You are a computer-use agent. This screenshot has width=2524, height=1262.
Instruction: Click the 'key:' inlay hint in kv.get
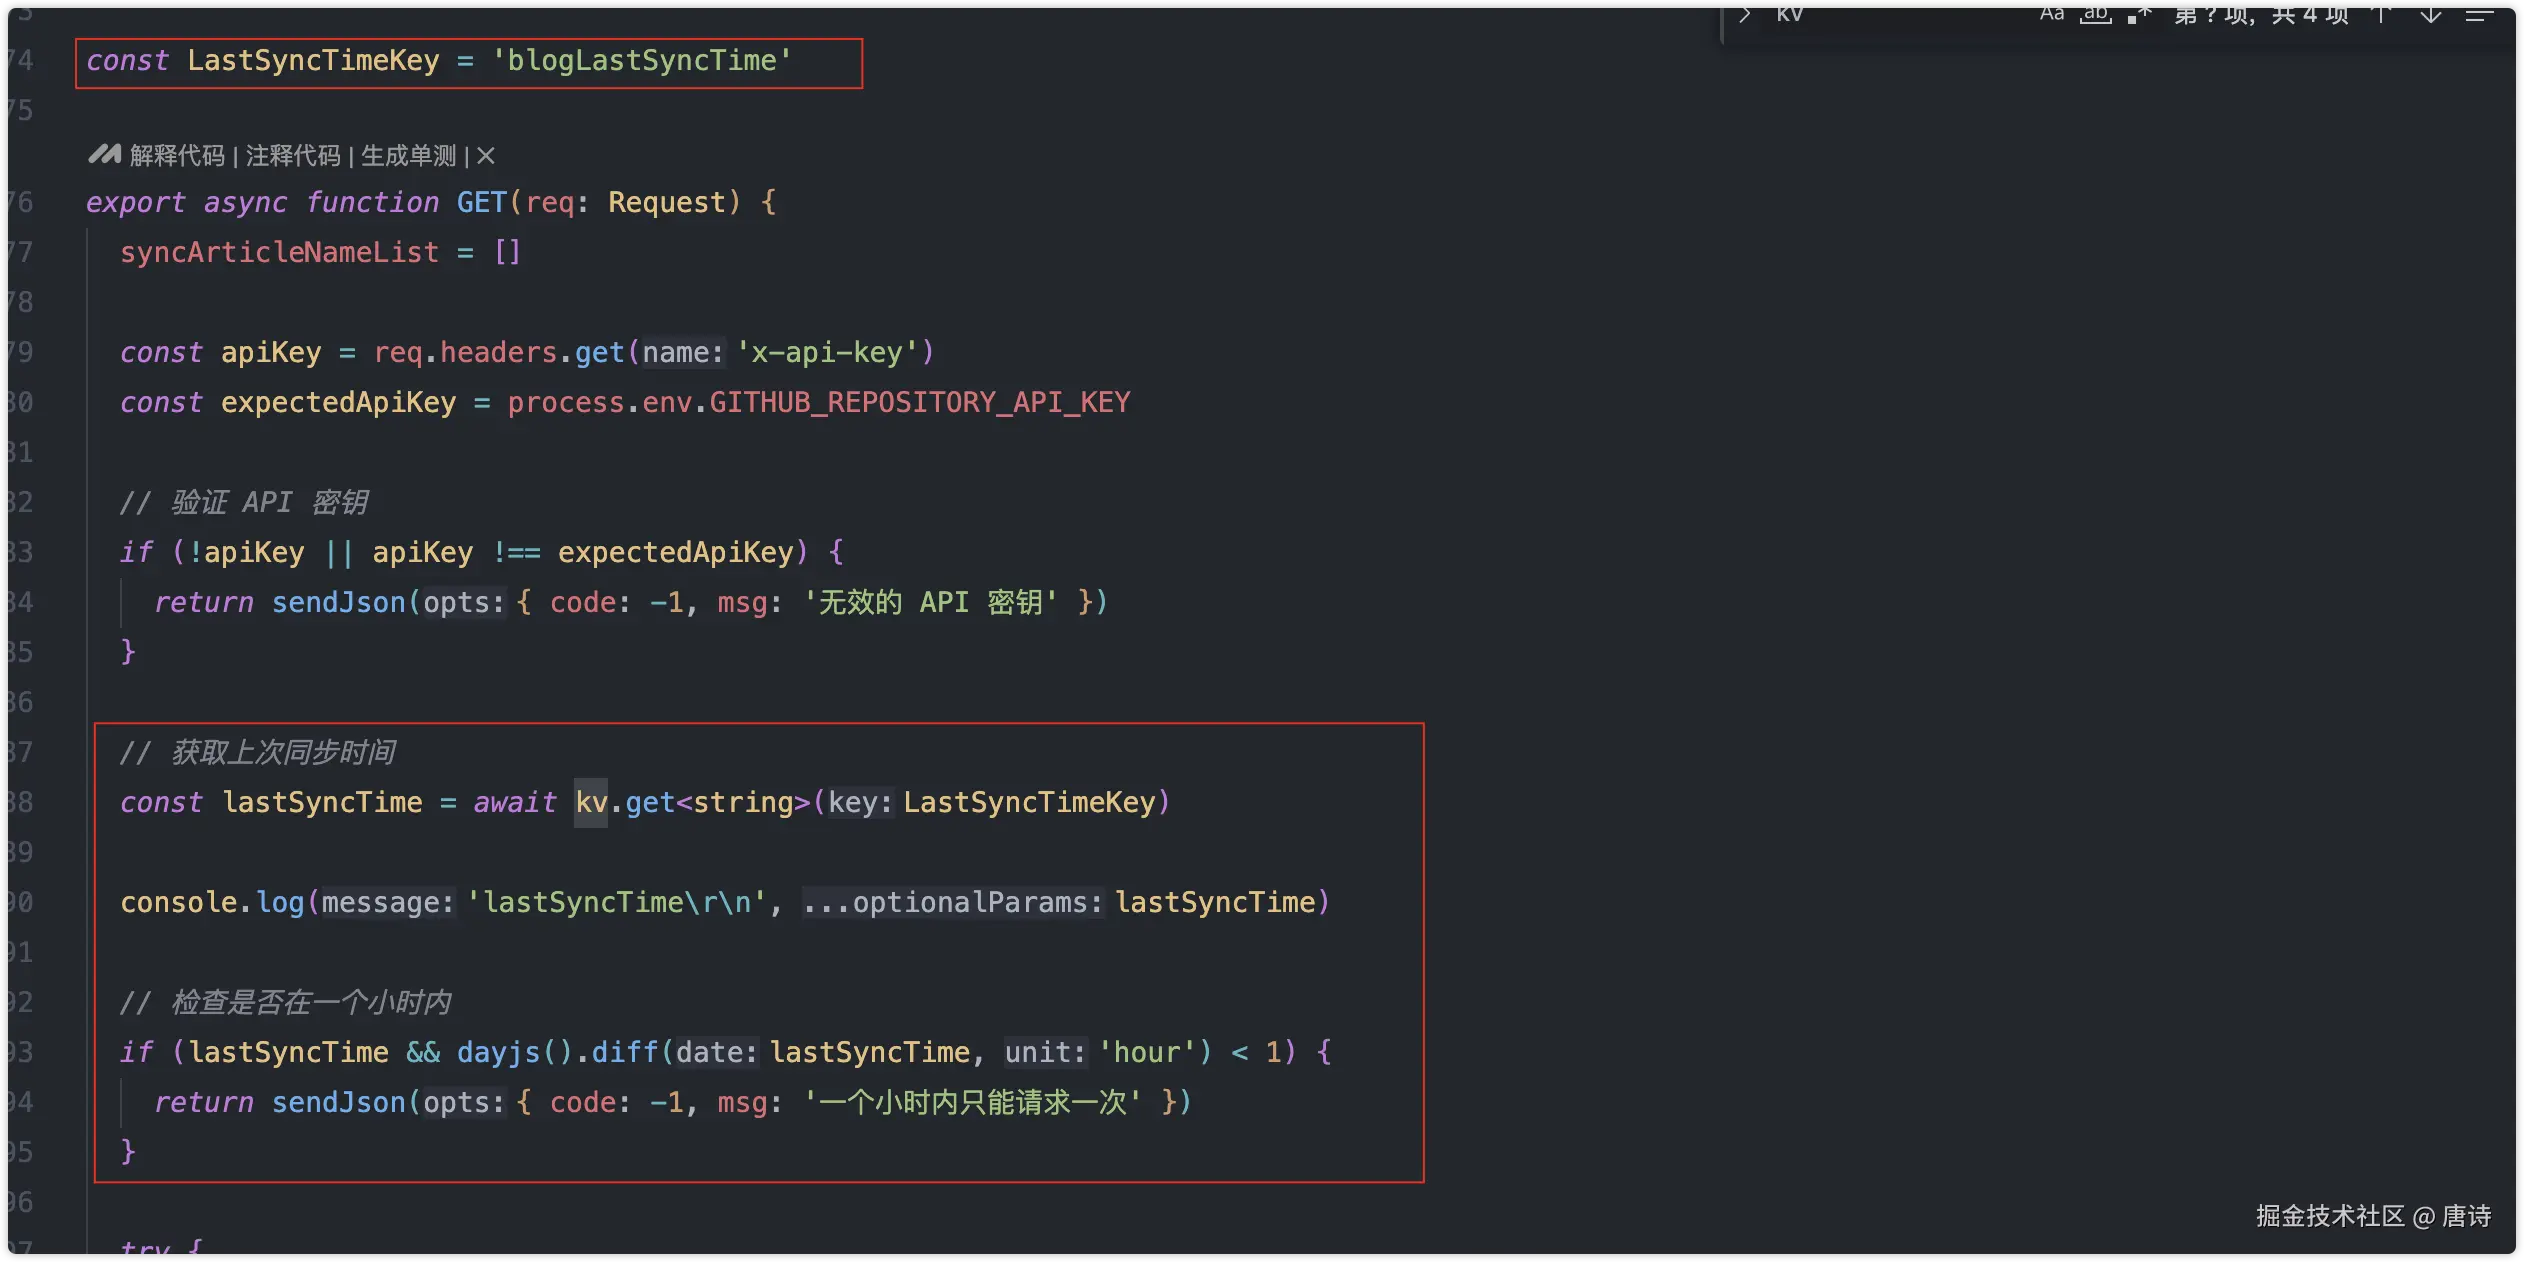click(x=860, y=802)
